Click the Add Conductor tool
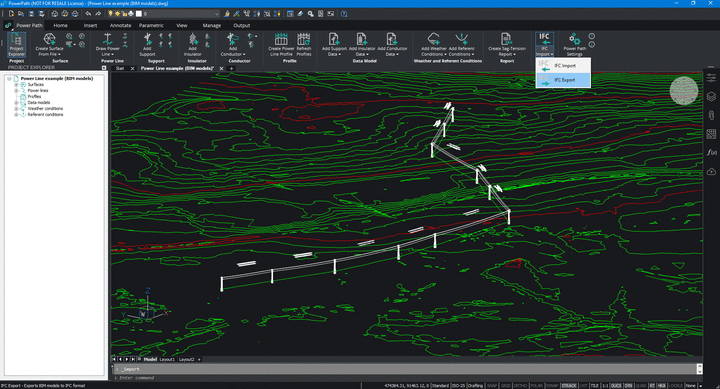 [x=233, y=44]
